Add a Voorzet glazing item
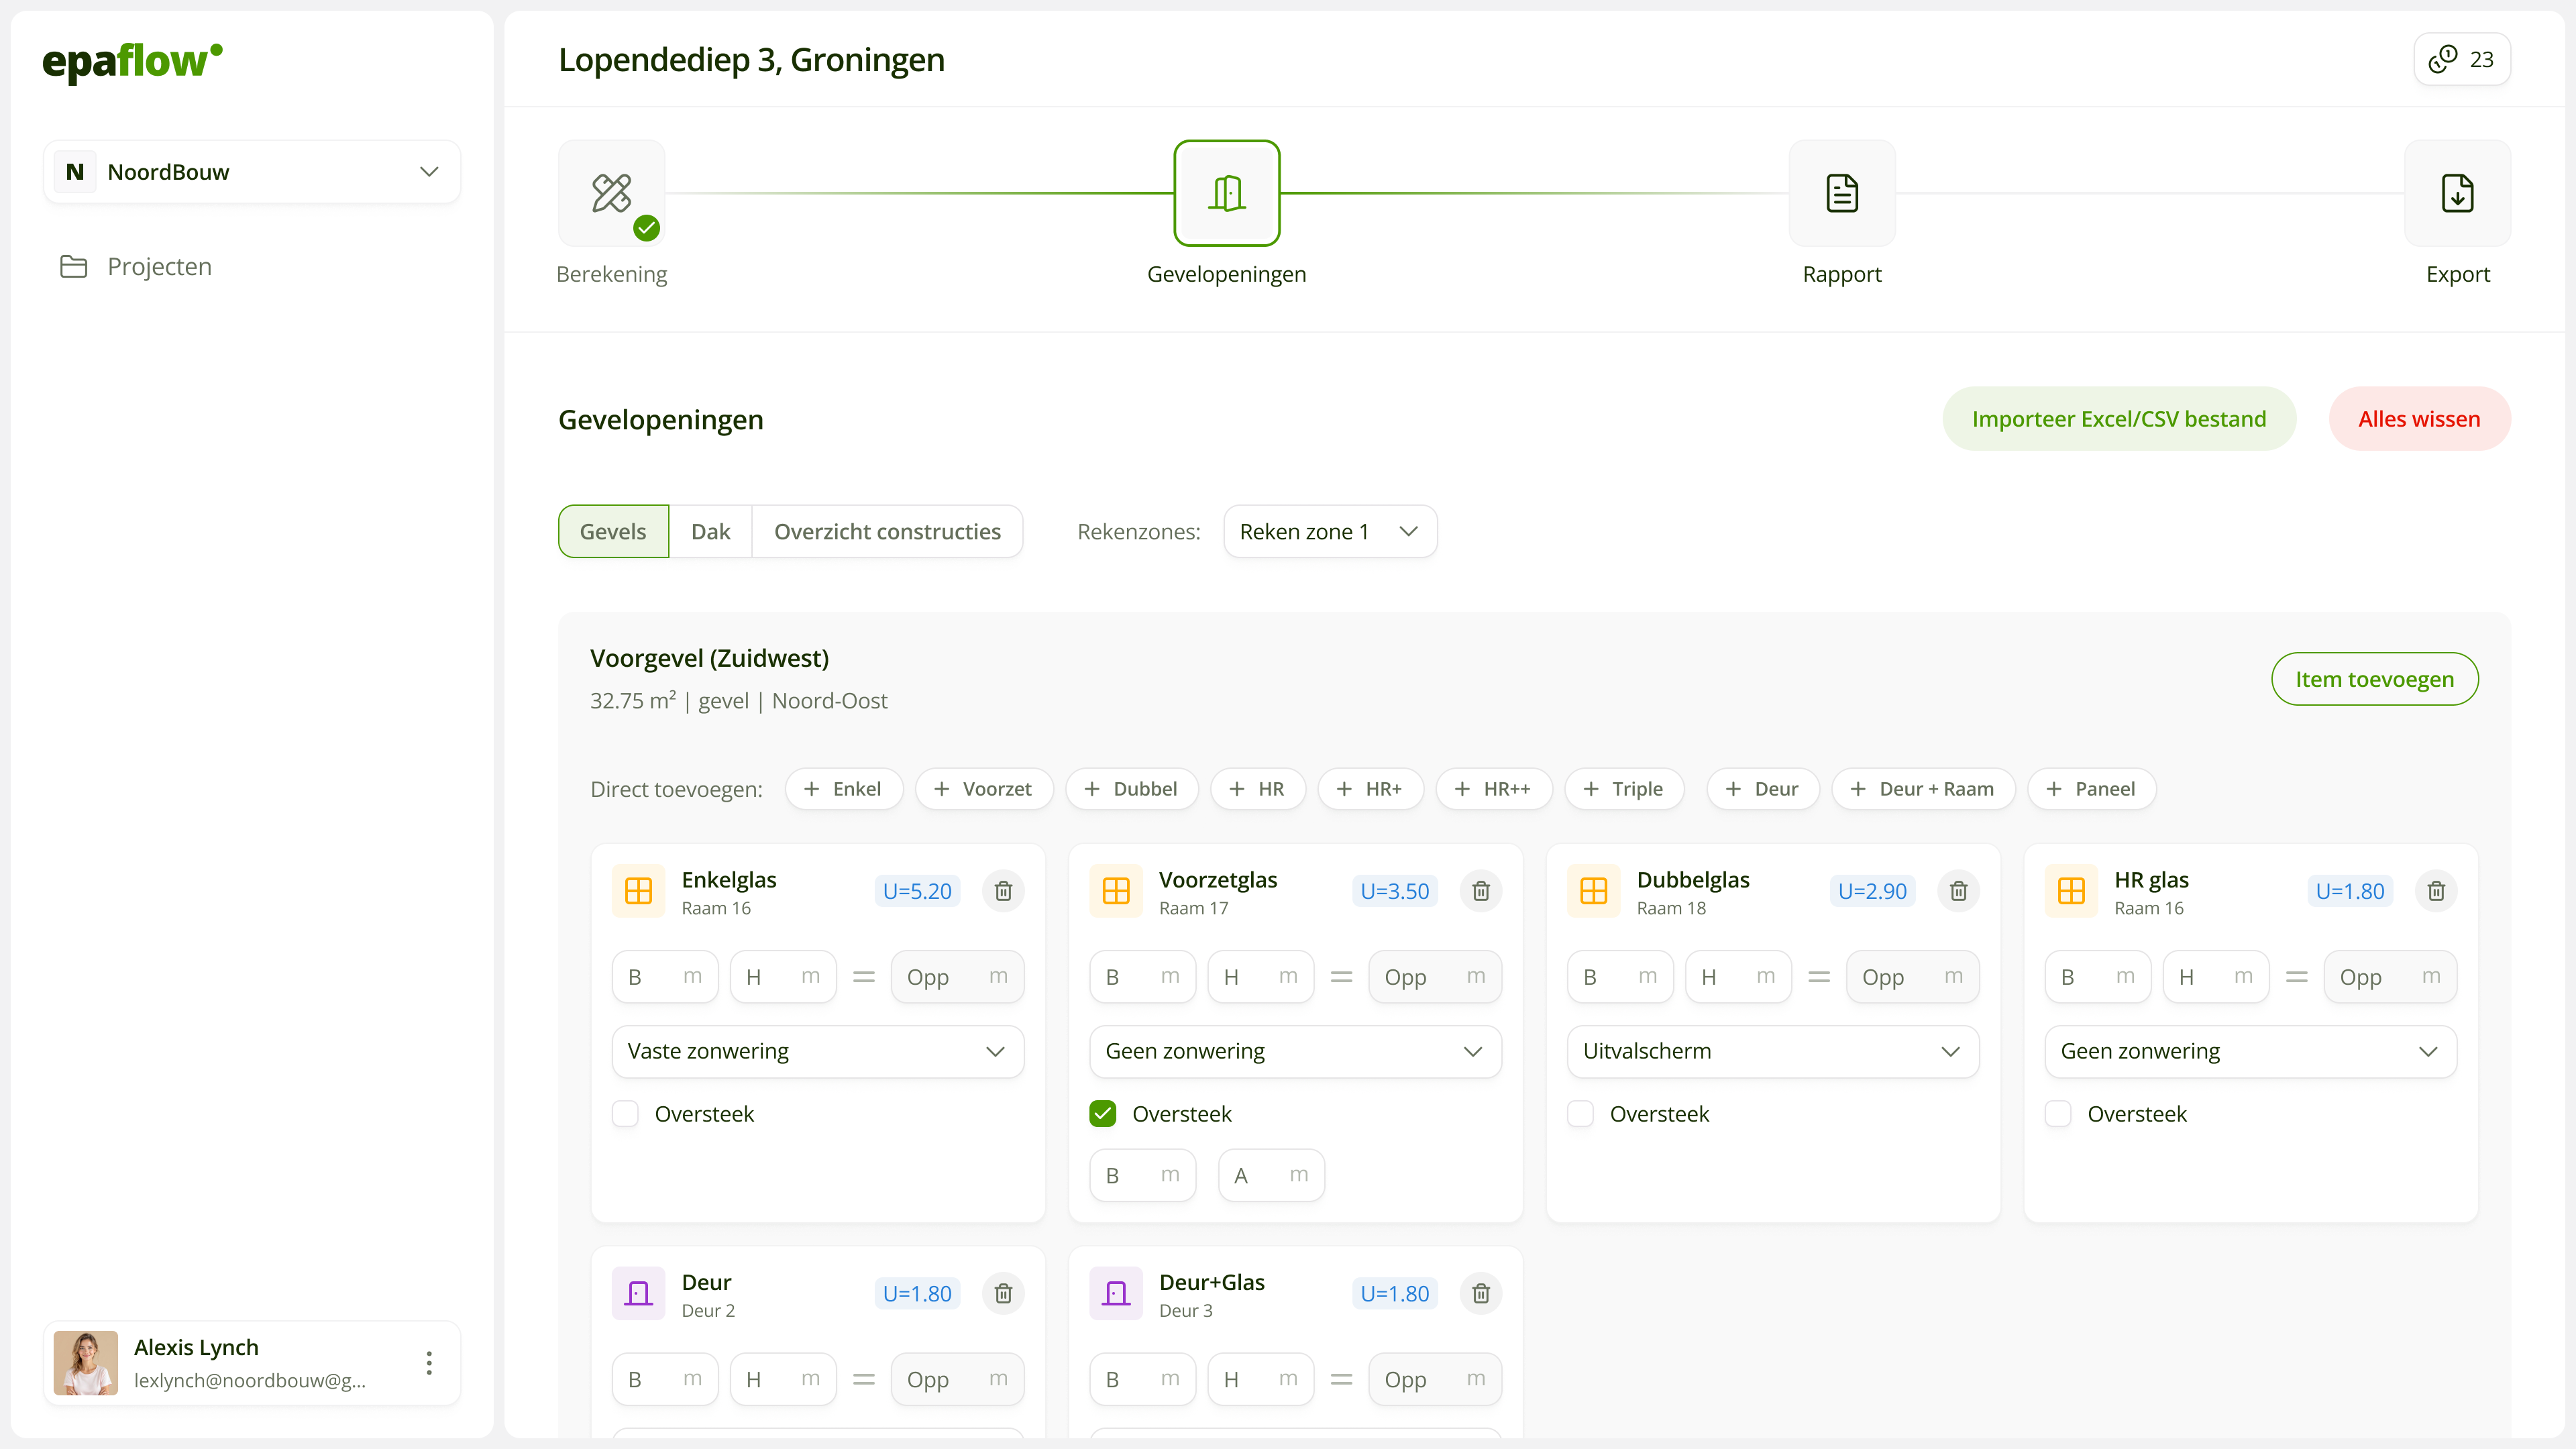The image size is (2576, 1449). (x=983, y=788)
